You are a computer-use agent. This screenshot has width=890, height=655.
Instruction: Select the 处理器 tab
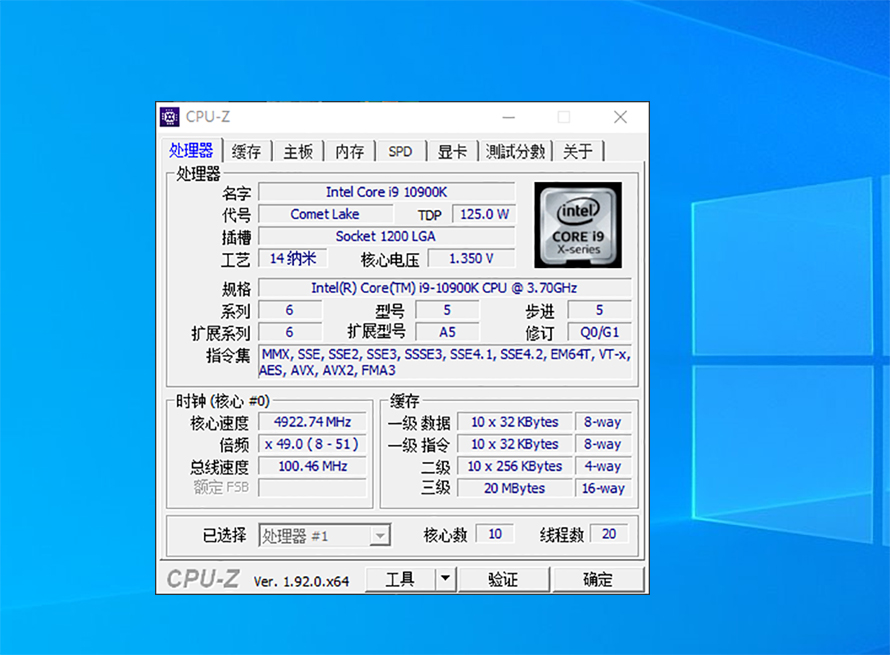coord(191,151)
